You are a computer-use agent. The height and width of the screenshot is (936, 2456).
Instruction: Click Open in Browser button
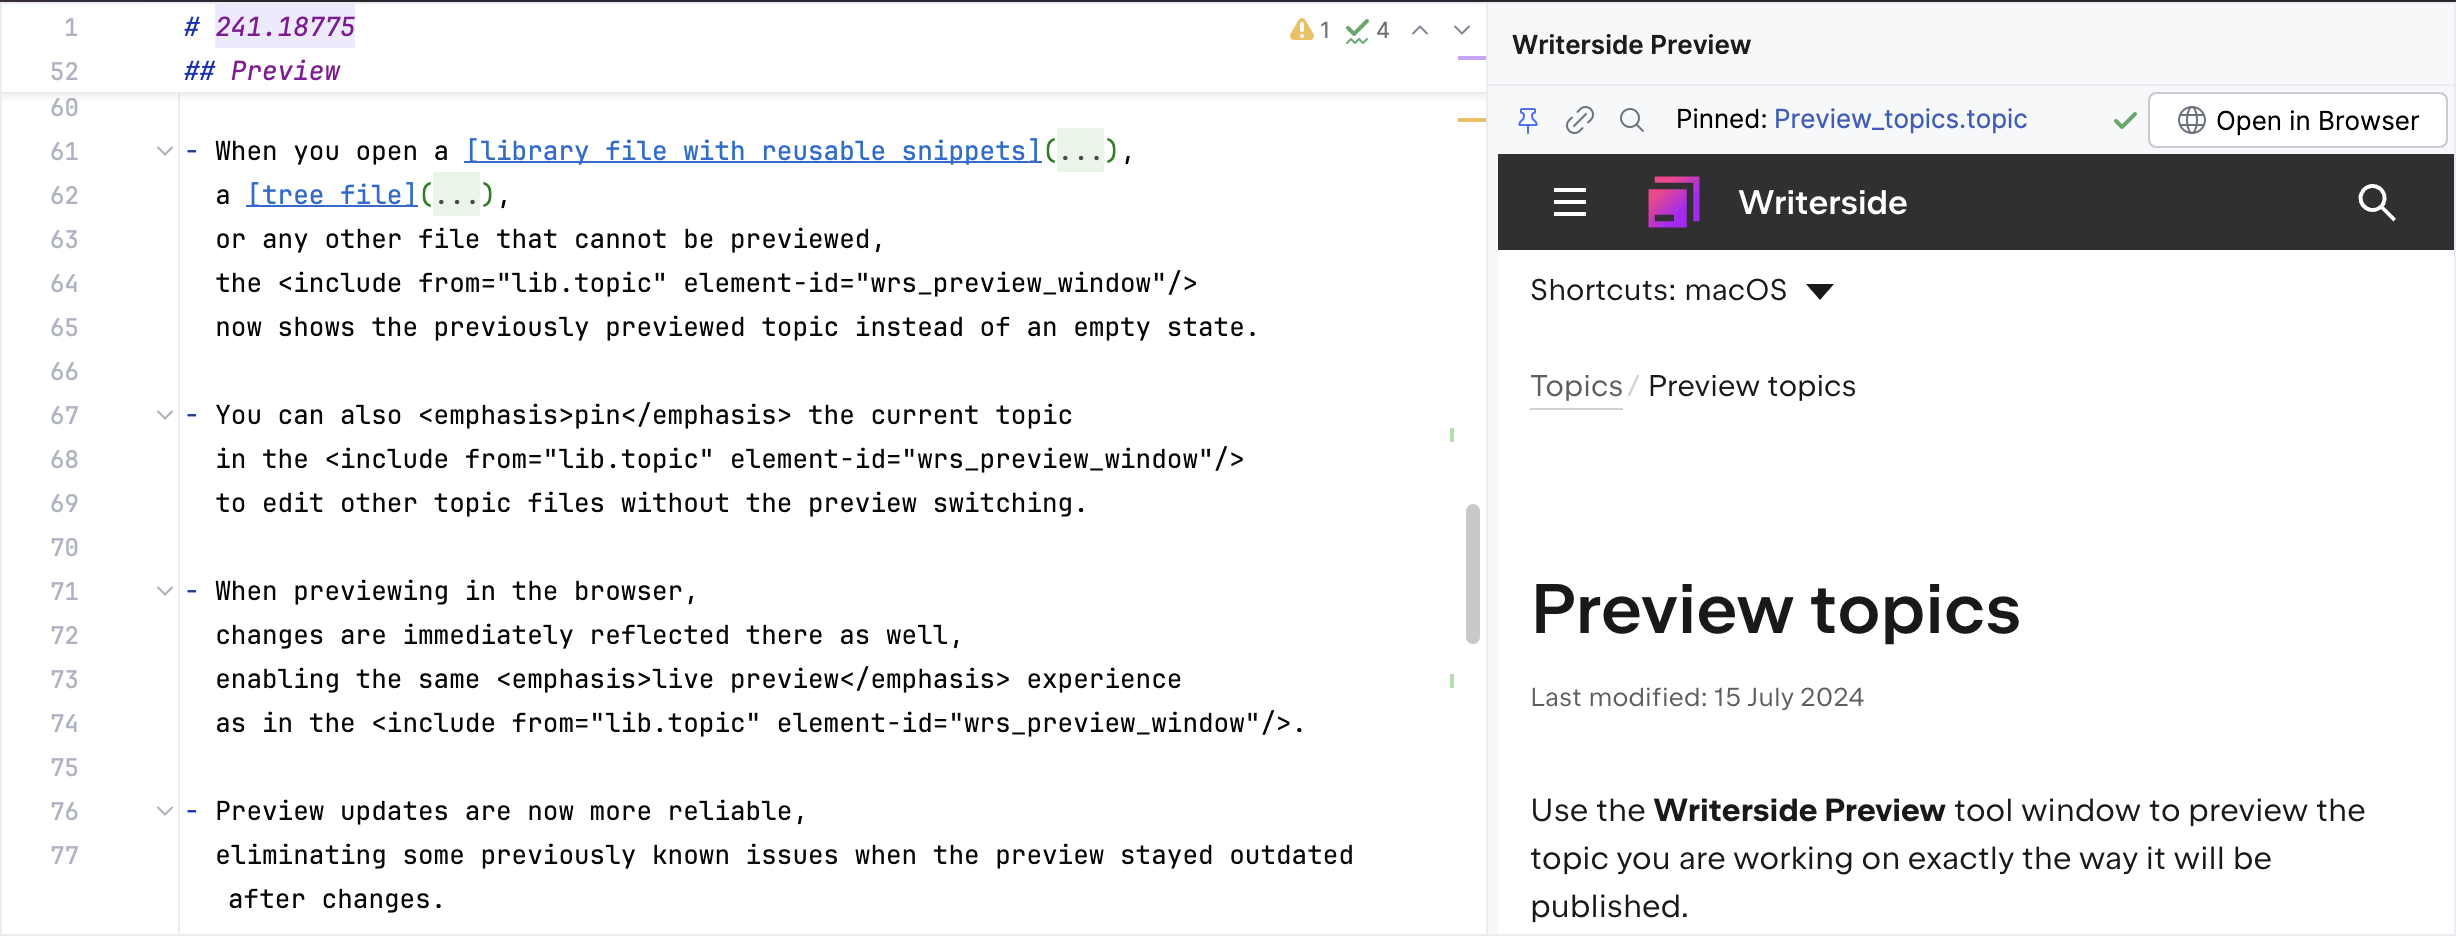(x=2298, y=121)
